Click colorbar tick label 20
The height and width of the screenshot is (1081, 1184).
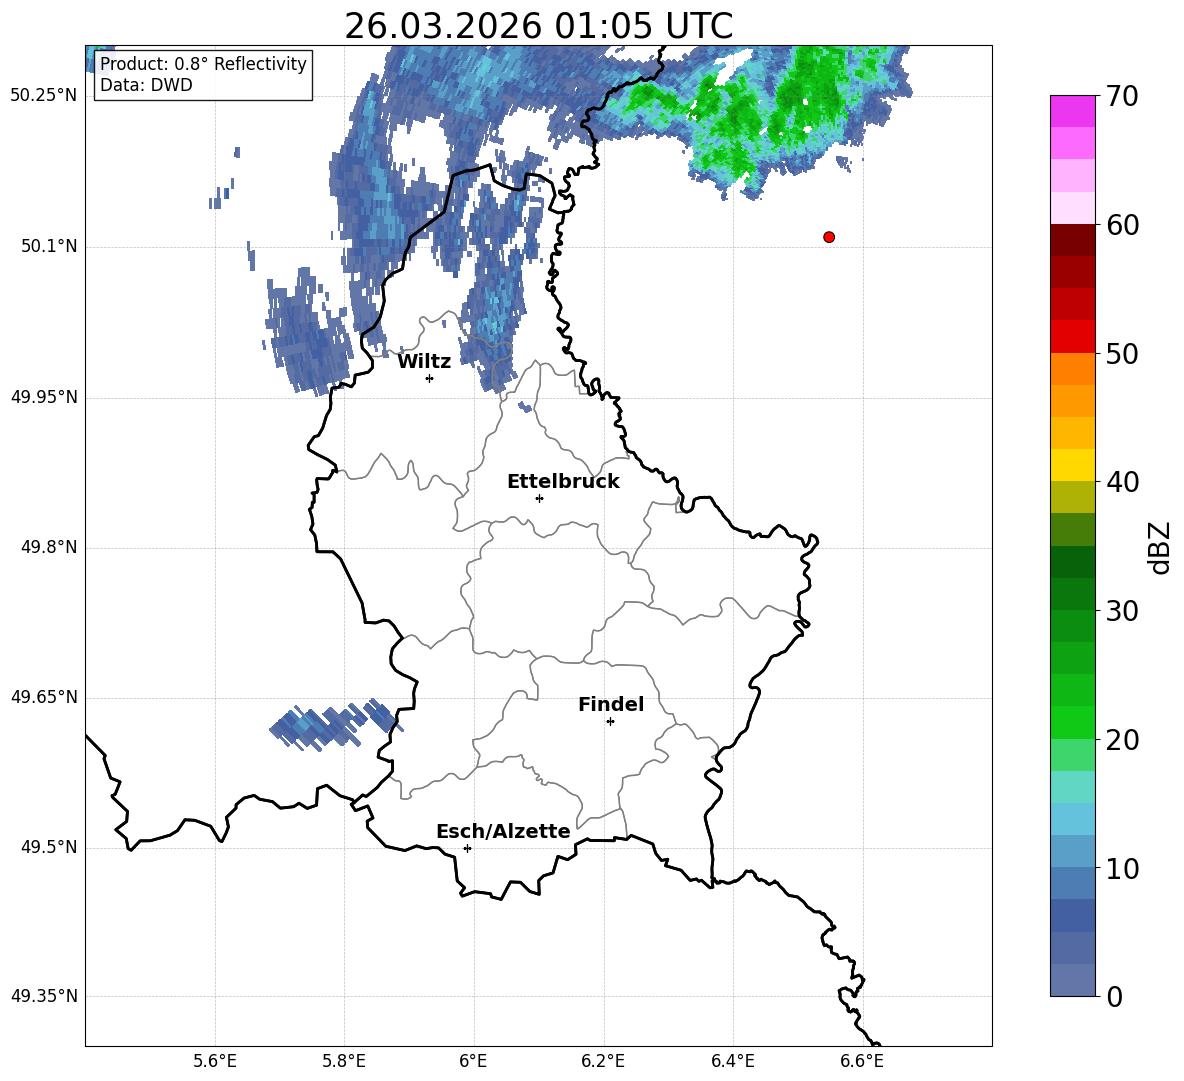pos(1122,739)
